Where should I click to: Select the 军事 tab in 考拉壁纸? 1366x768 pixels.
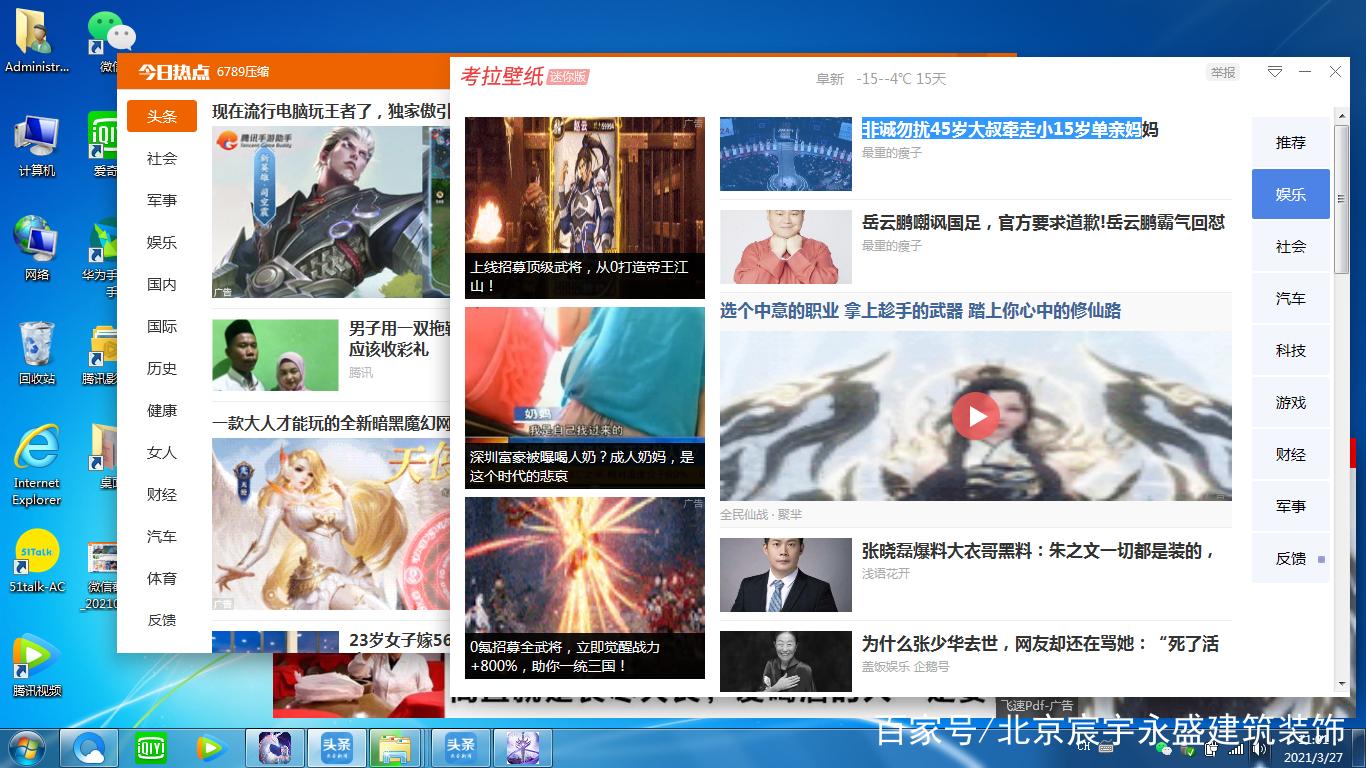tap(1291, 506)
